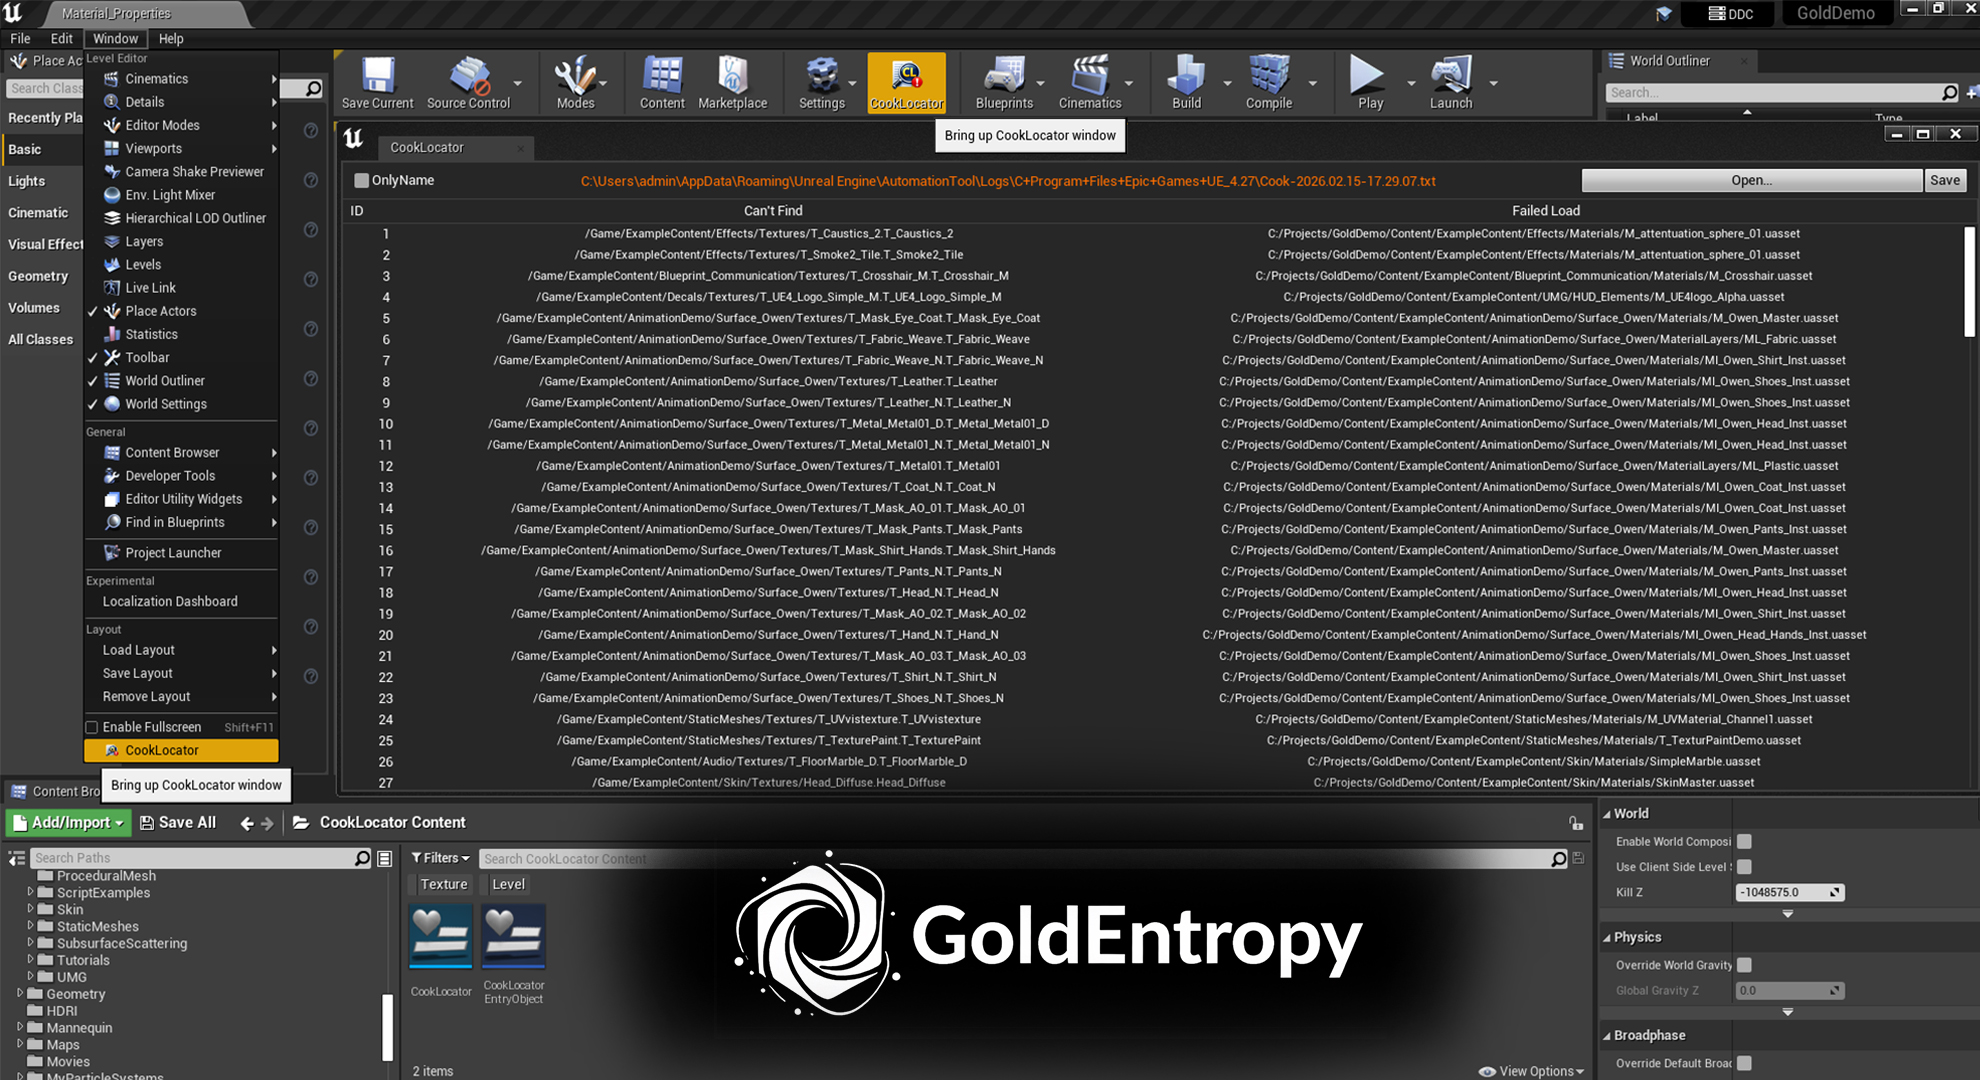Select CookLocator EntryObject asset thumbnail
This screenshot has width=1980, height=1080.
[x=514, y=936]
